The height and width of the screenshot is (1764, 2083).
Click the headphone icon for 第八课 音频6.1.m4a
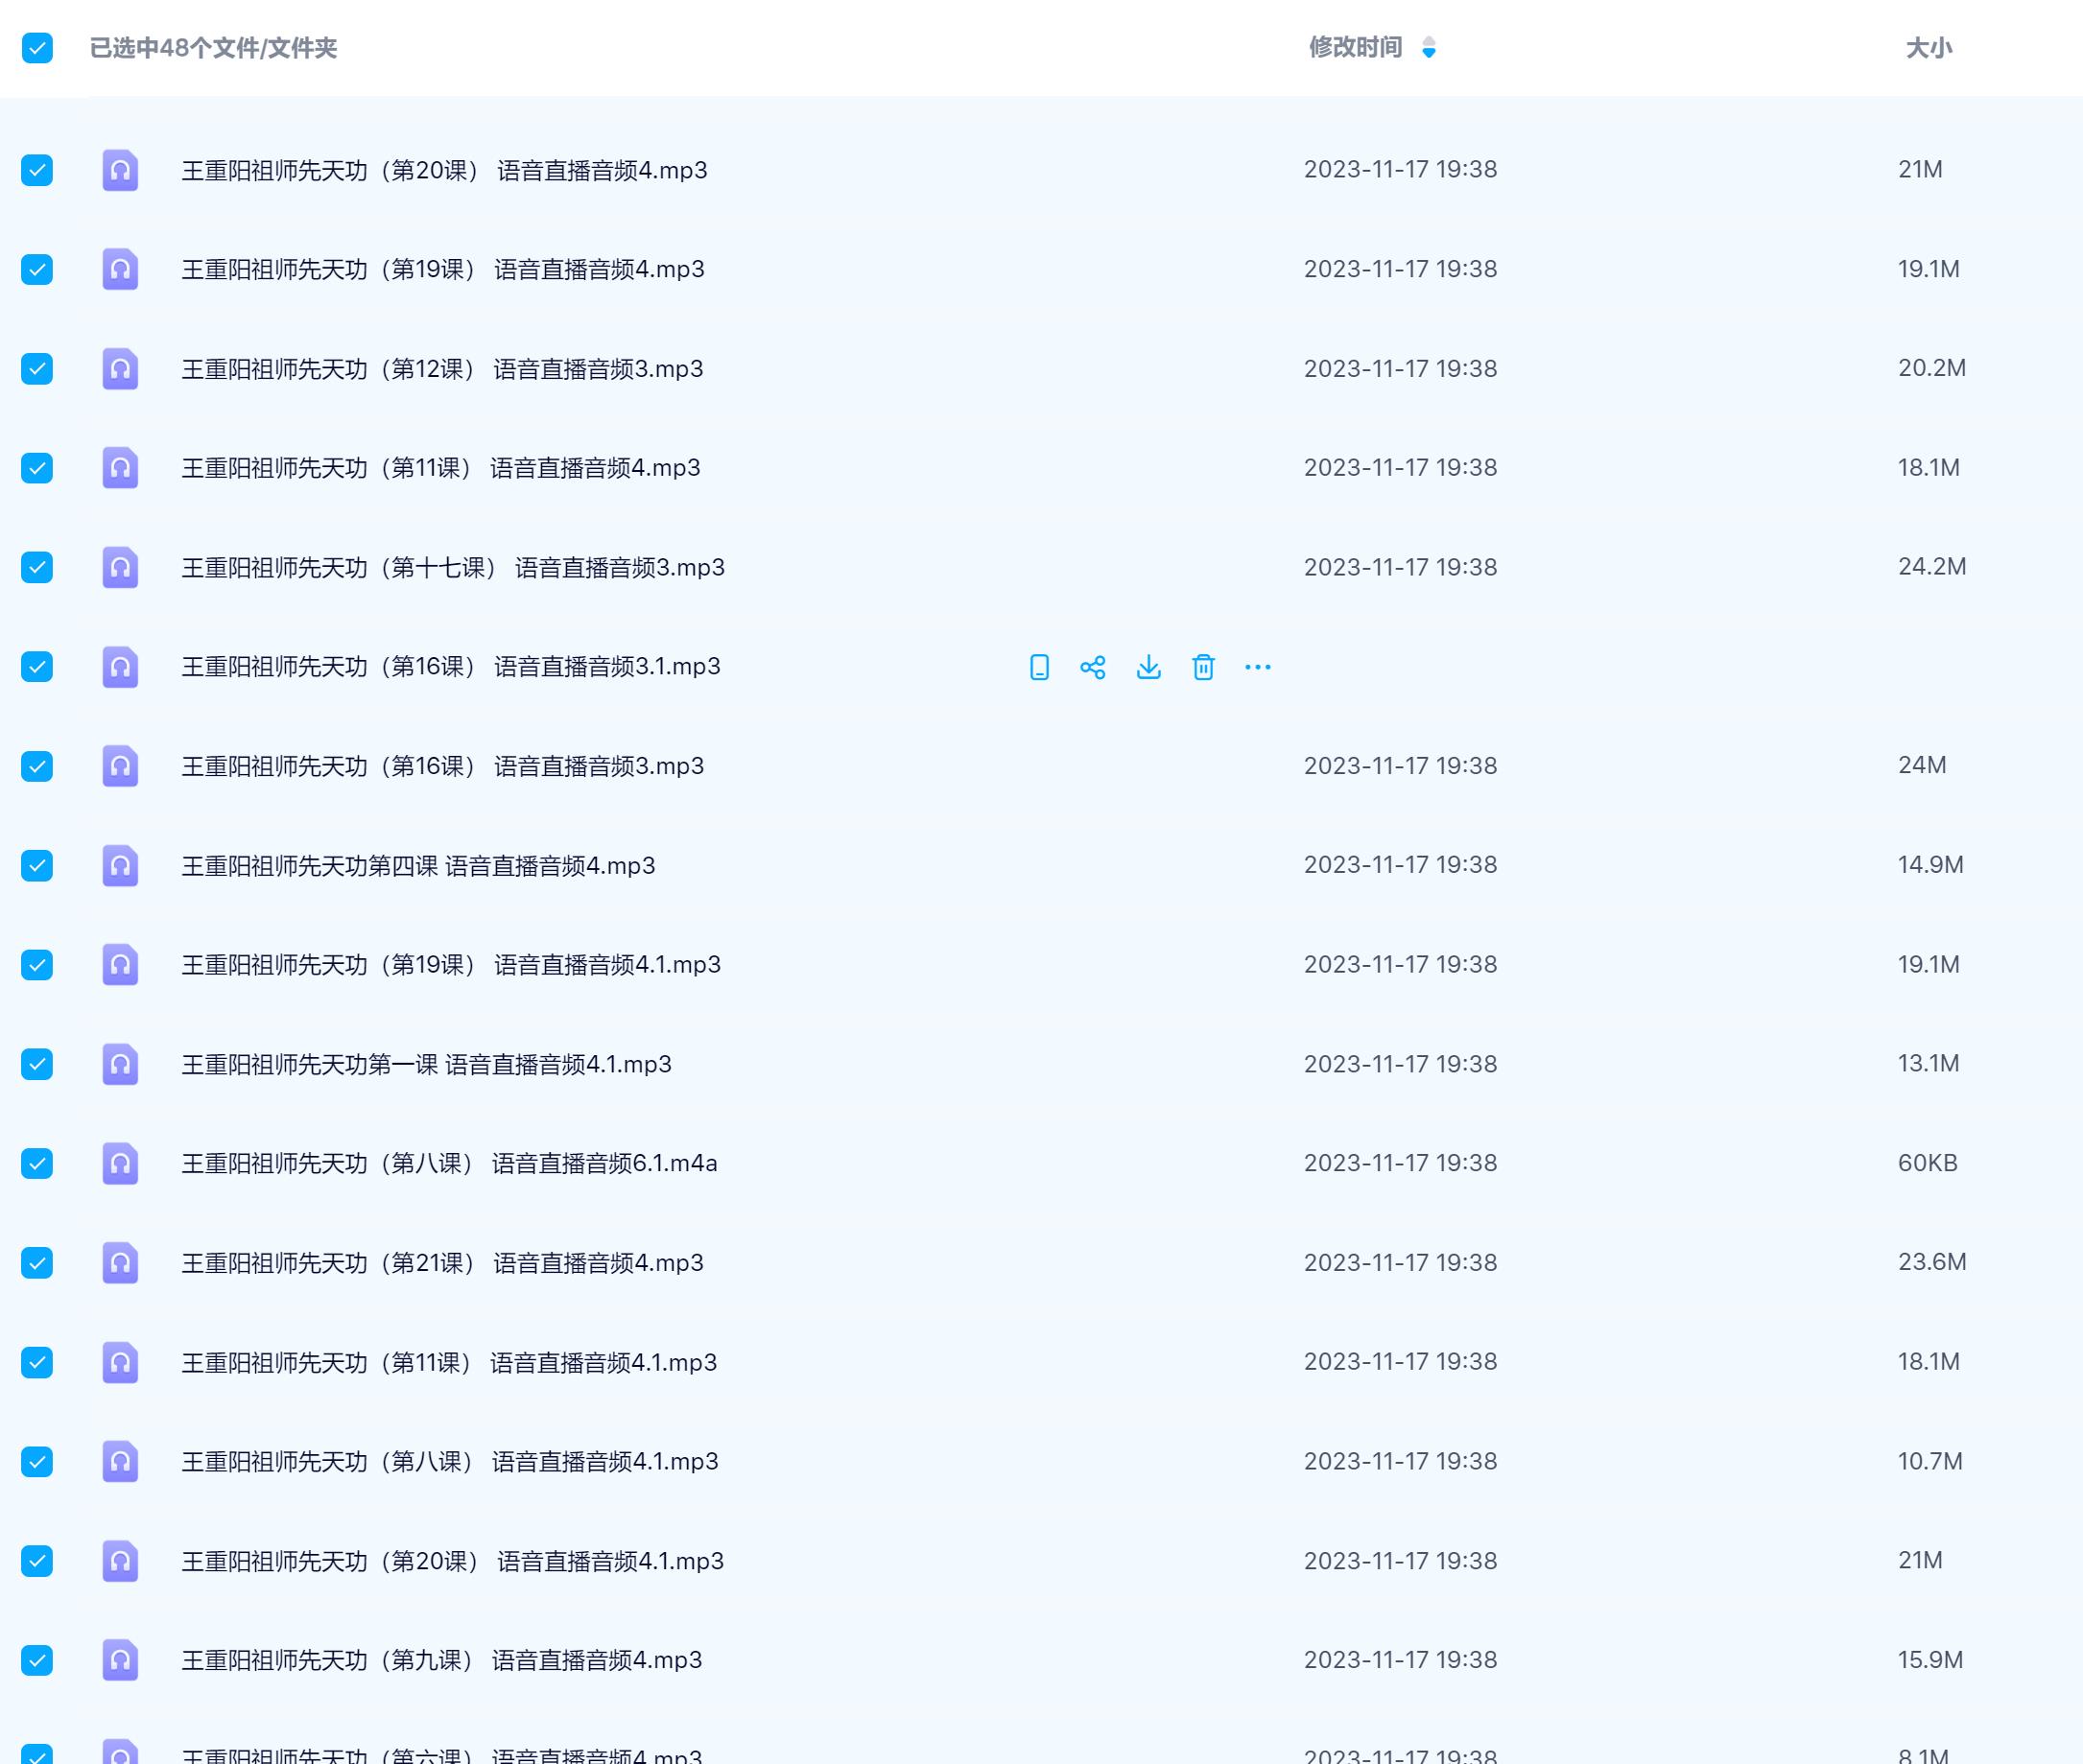click(120, 1163)
